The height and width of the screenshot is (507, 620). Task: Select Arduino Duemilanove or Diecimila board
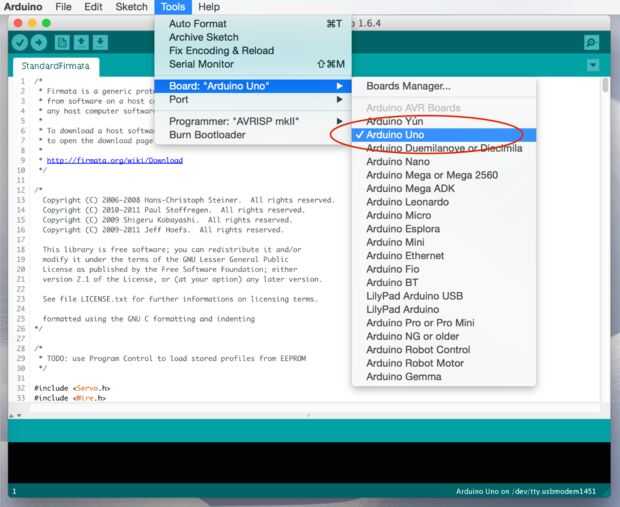coord(444,148)
